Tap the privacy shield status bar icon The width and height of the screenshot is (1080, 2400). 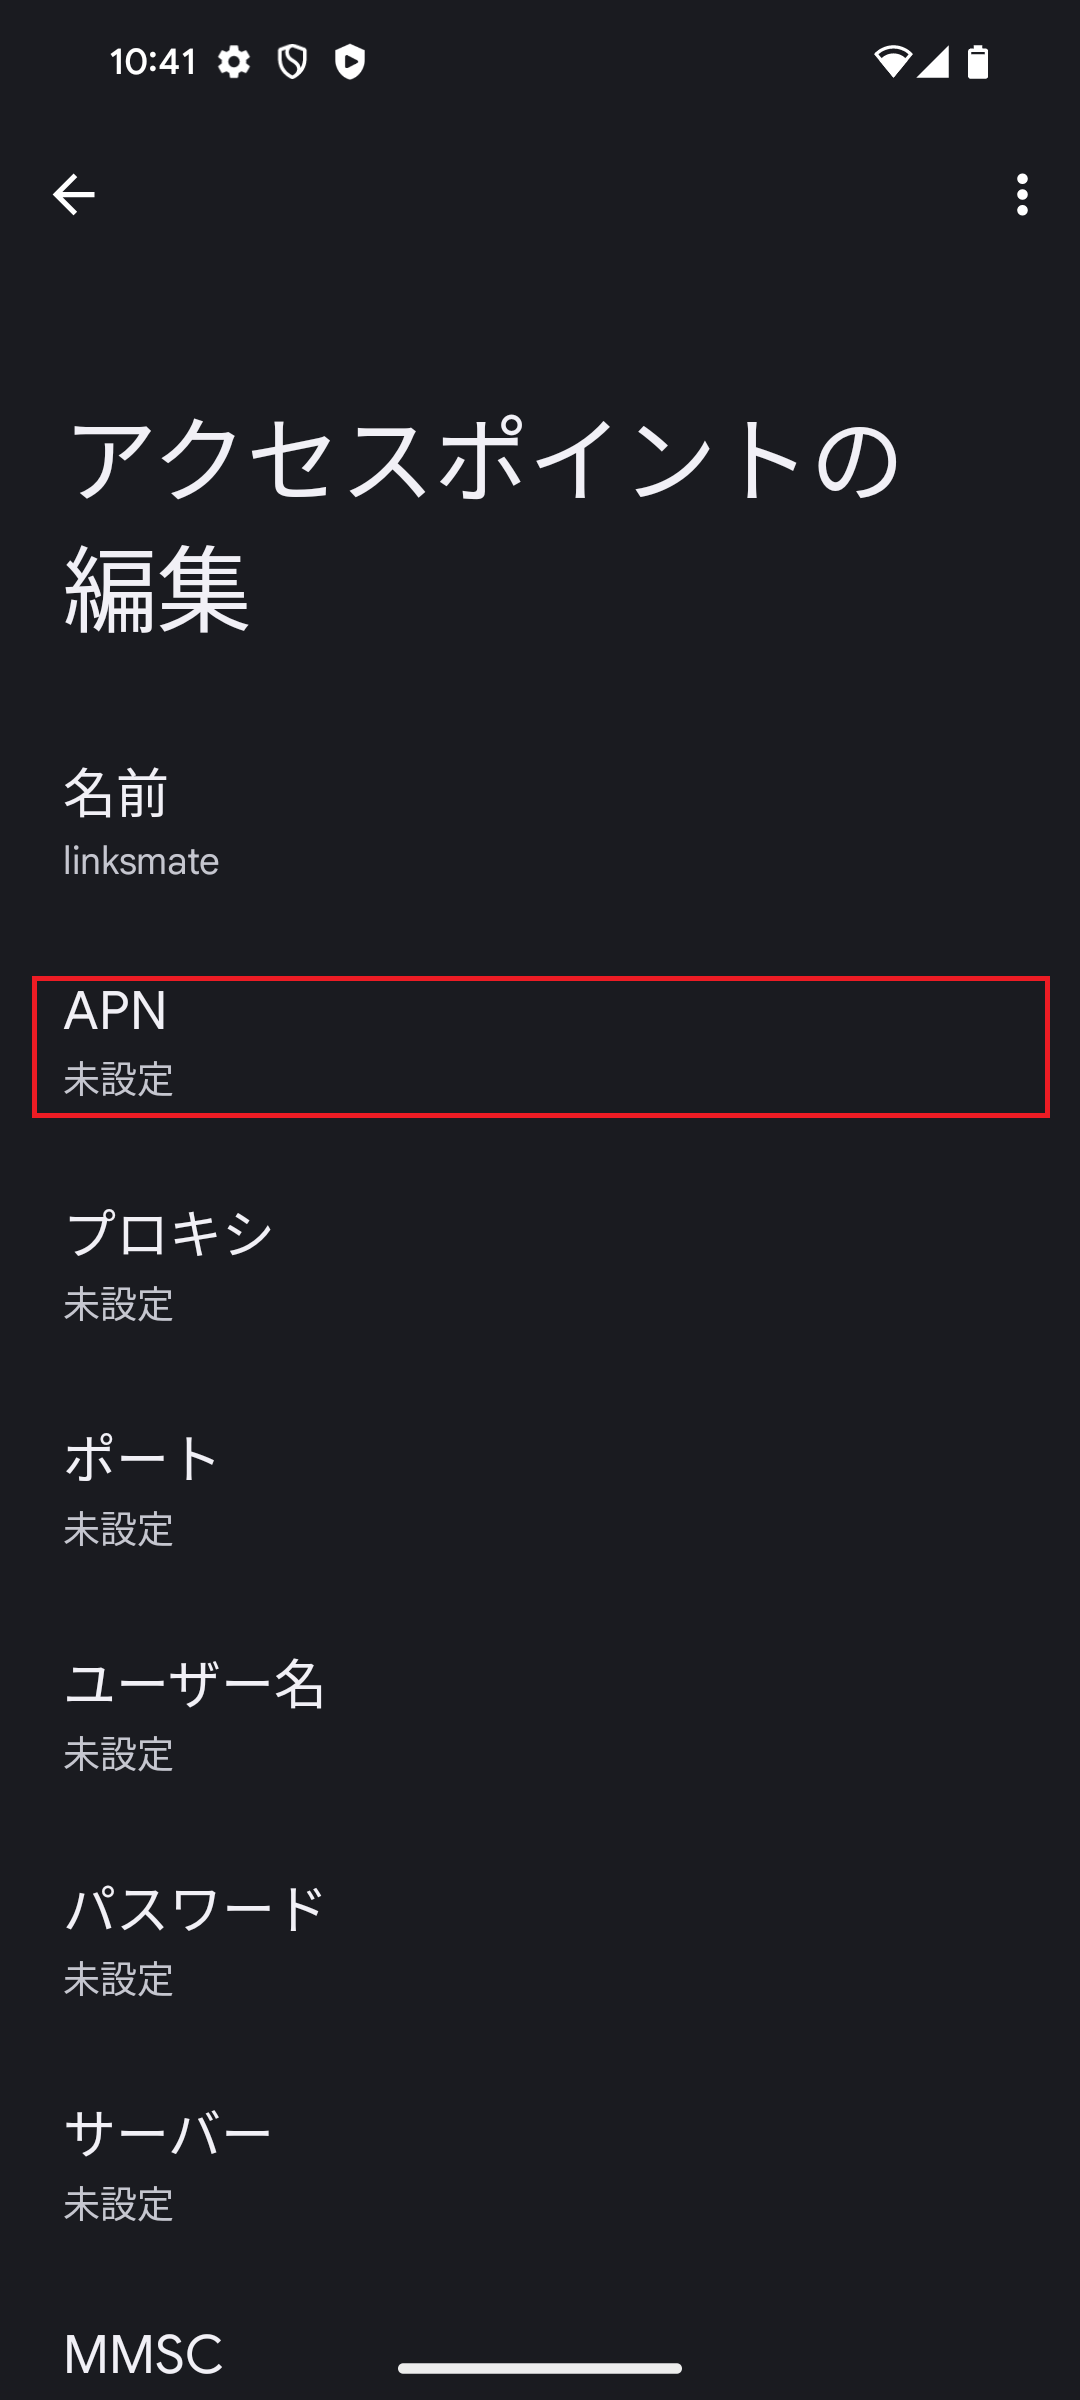click(x=292, y=61)
